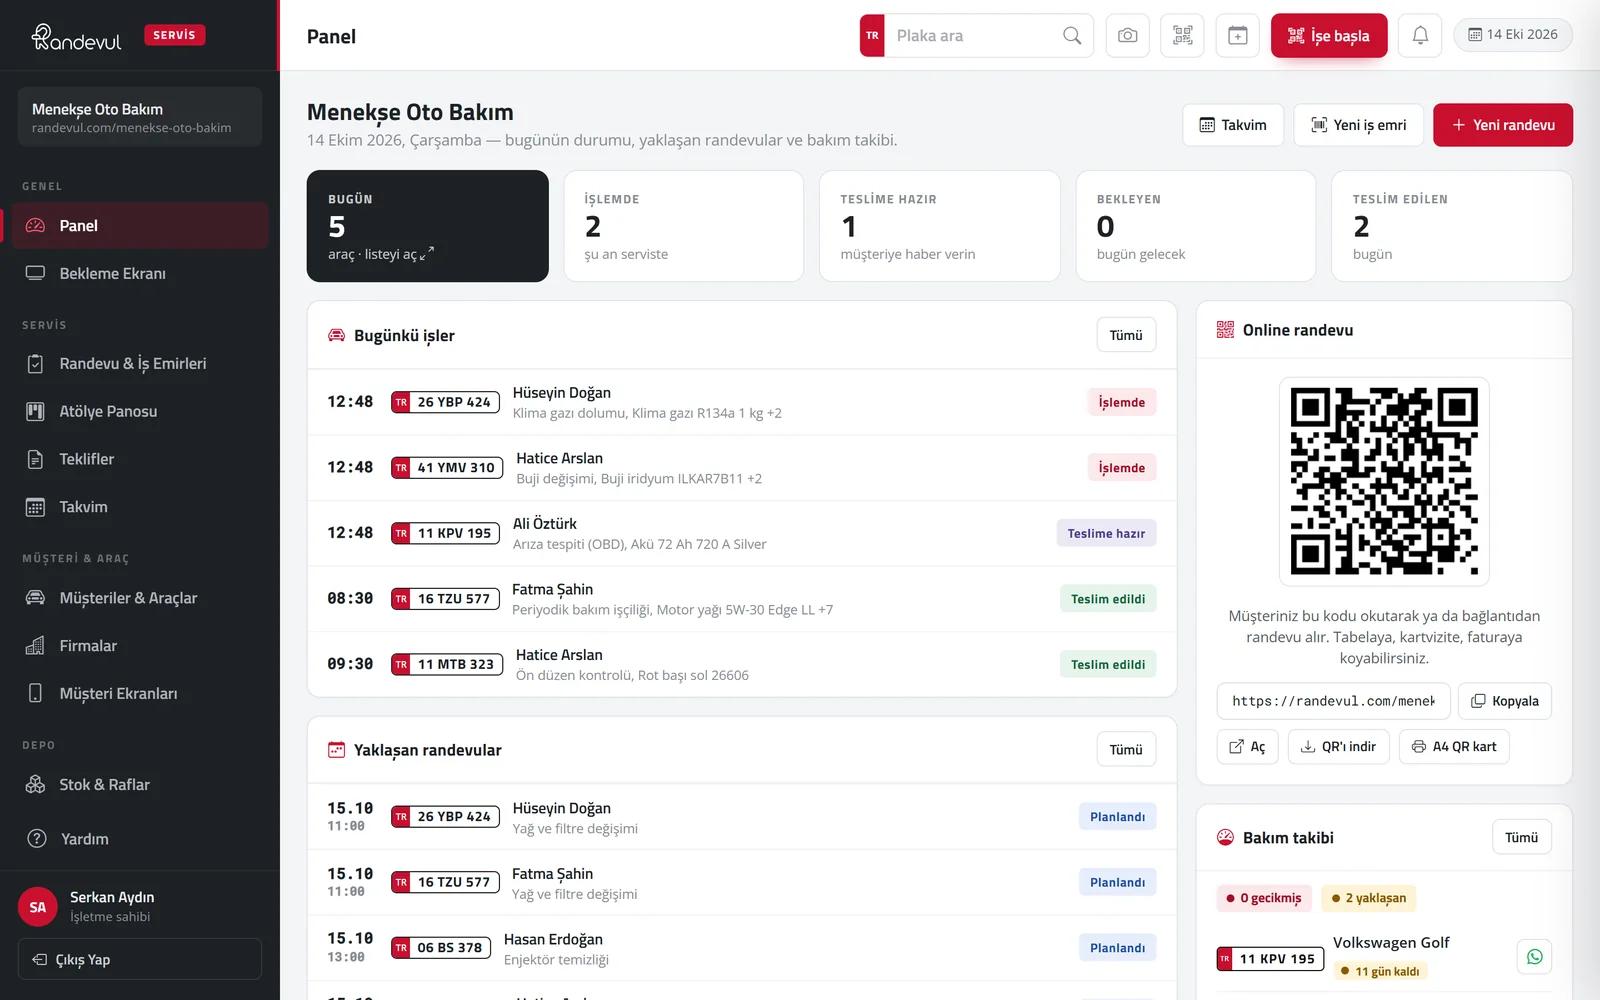Screen dimensions: 1600x1000
Task: Click SA user avatar
Action: (38, 907)
